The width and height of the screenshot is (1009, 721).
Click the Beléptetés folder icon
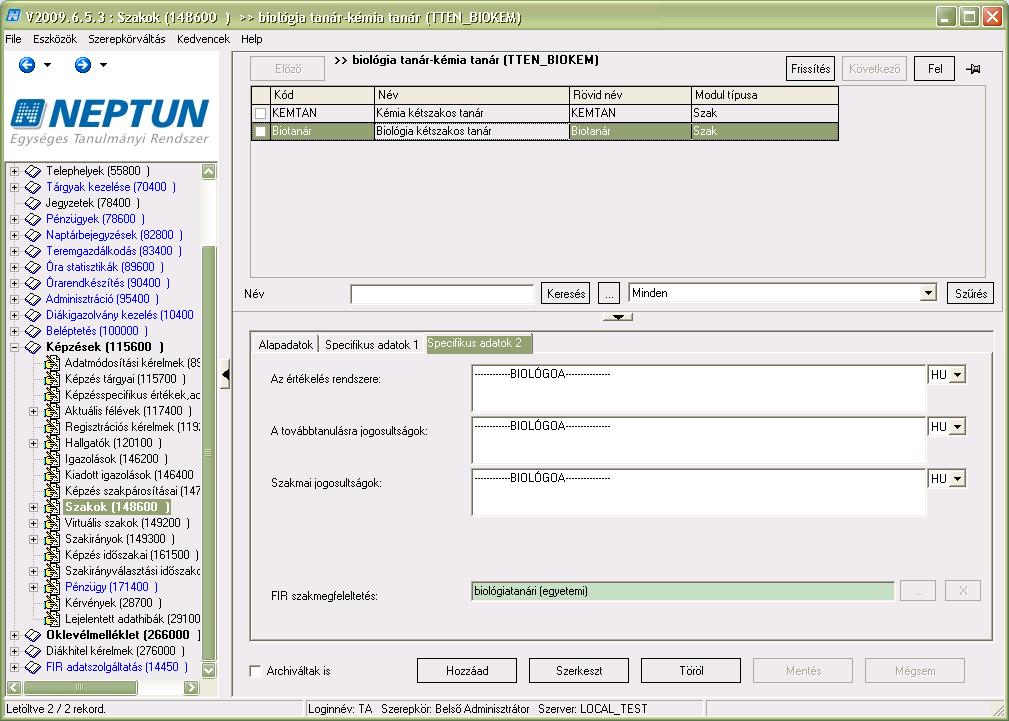33,332
